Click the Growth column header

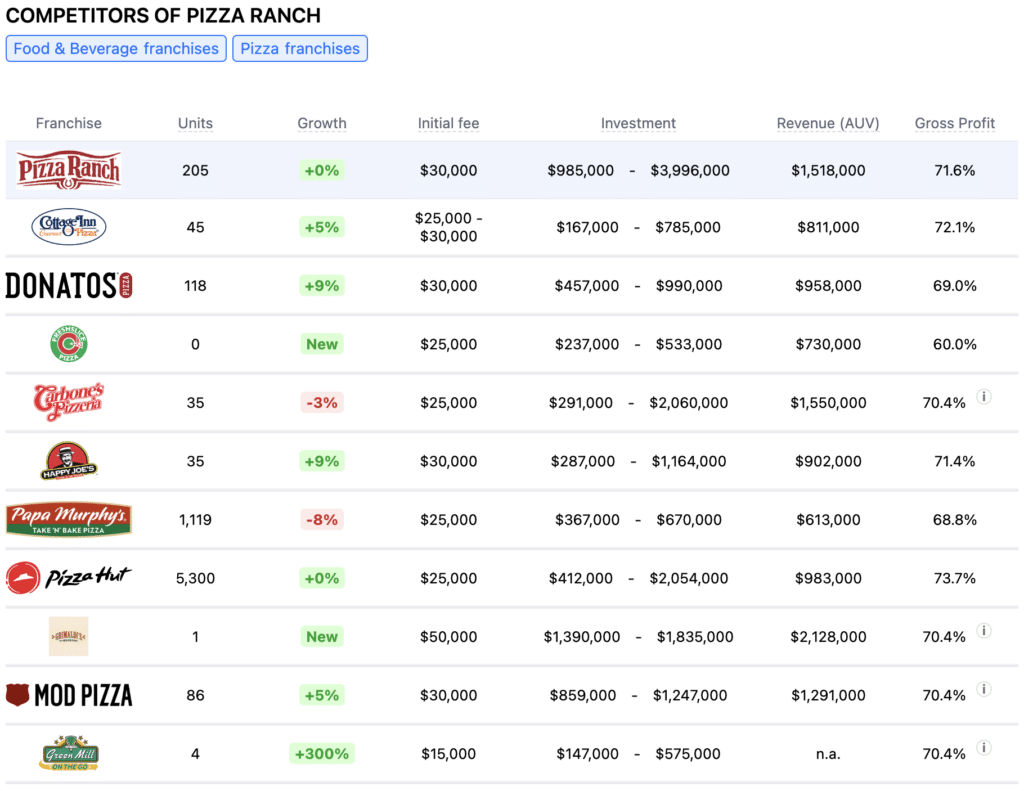(322, 123)
